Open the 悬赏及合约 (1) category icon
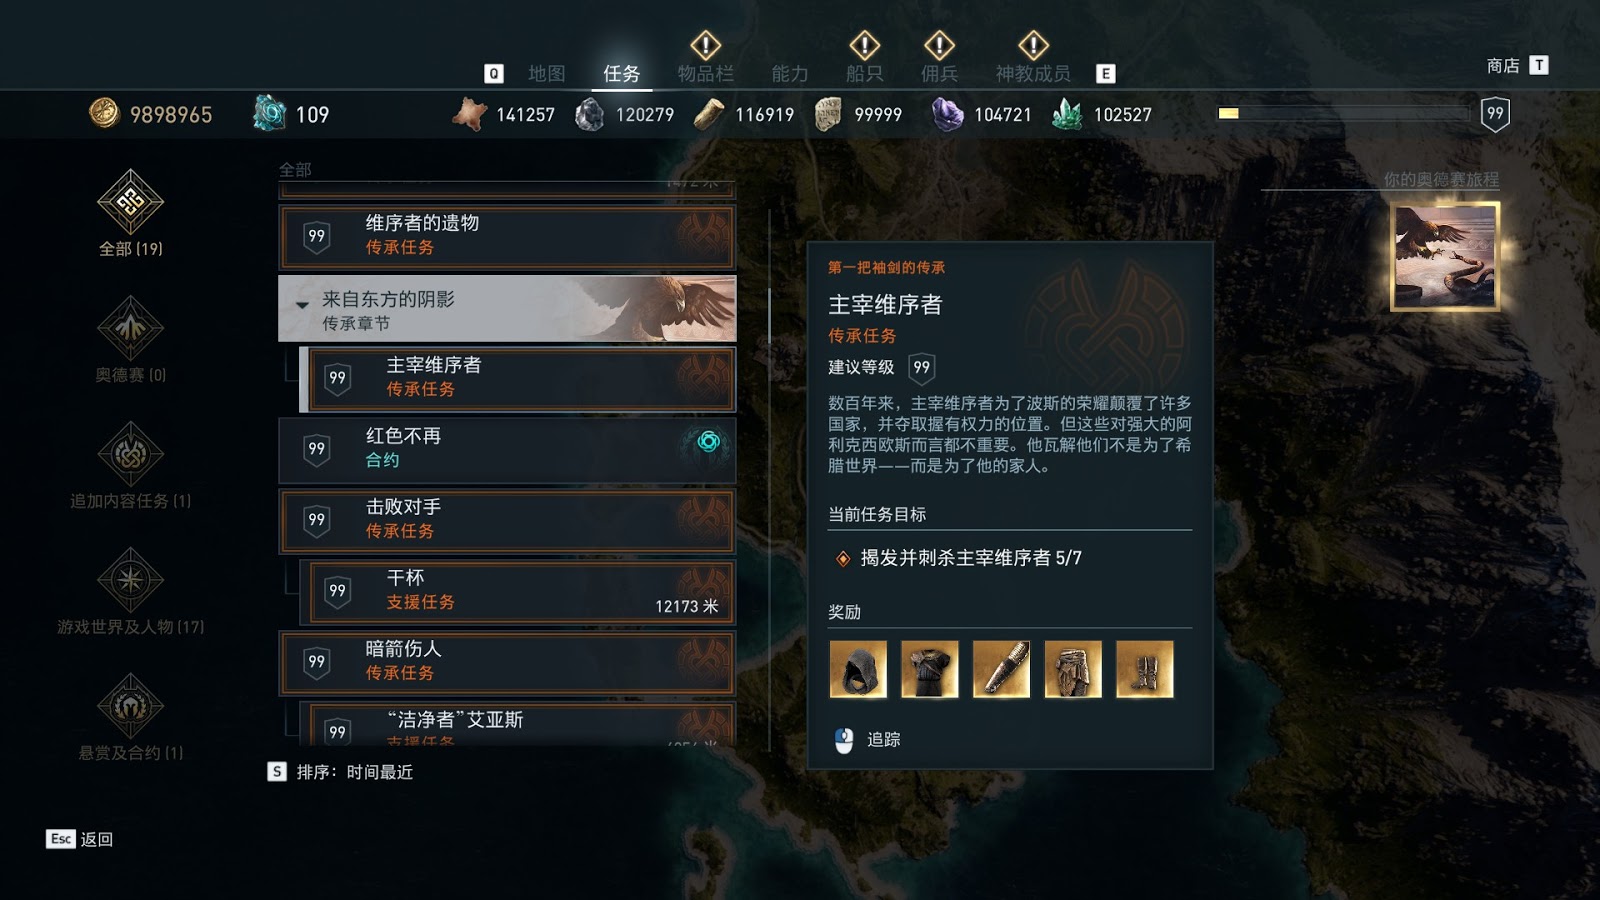 pyautogui.click(x=130, y=706)
